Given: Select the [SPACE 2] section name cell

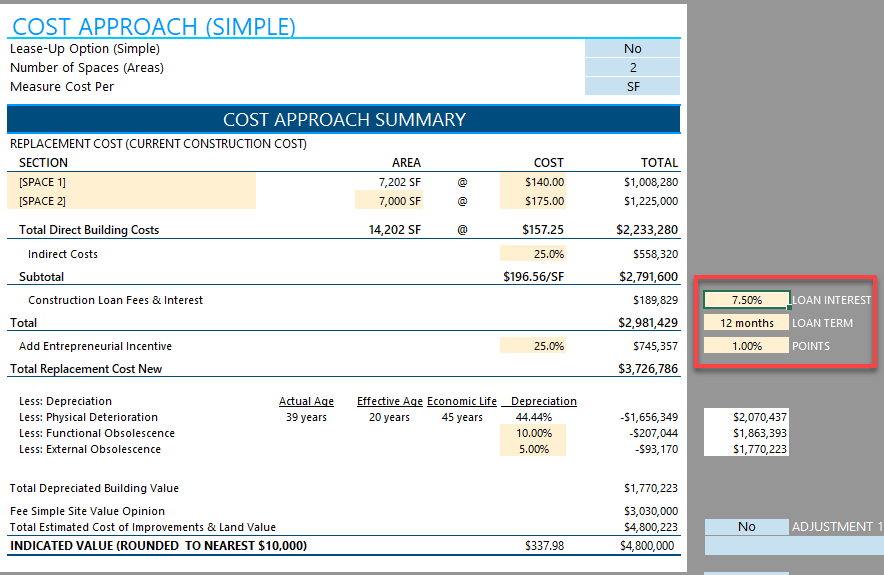Looking at the screenshot, I should (x=131, y=201).
